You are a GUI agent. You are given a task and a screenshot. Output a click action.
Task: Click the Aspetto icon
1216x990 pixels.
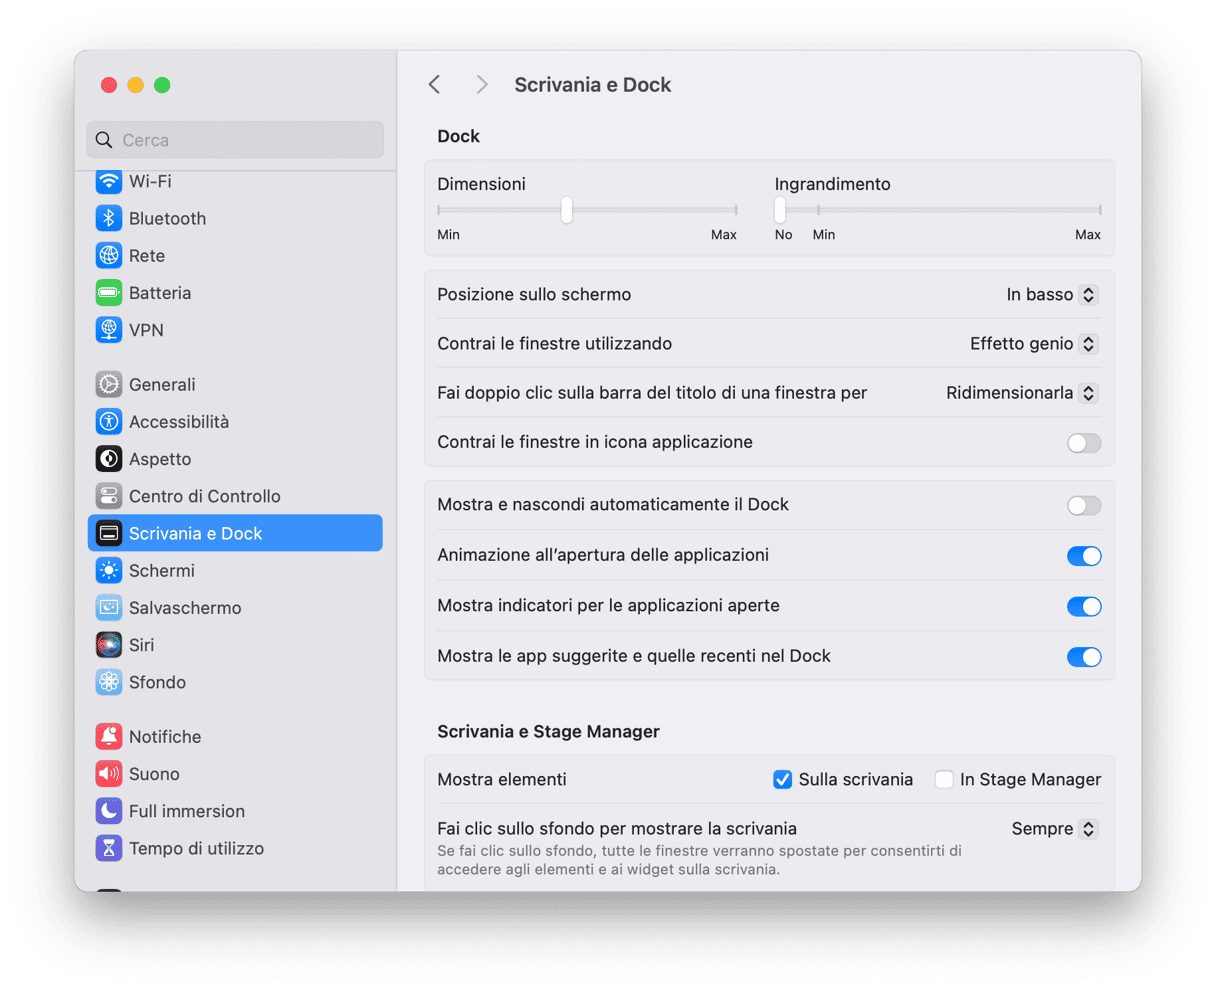pyautogui.click(x=109, y=459)
